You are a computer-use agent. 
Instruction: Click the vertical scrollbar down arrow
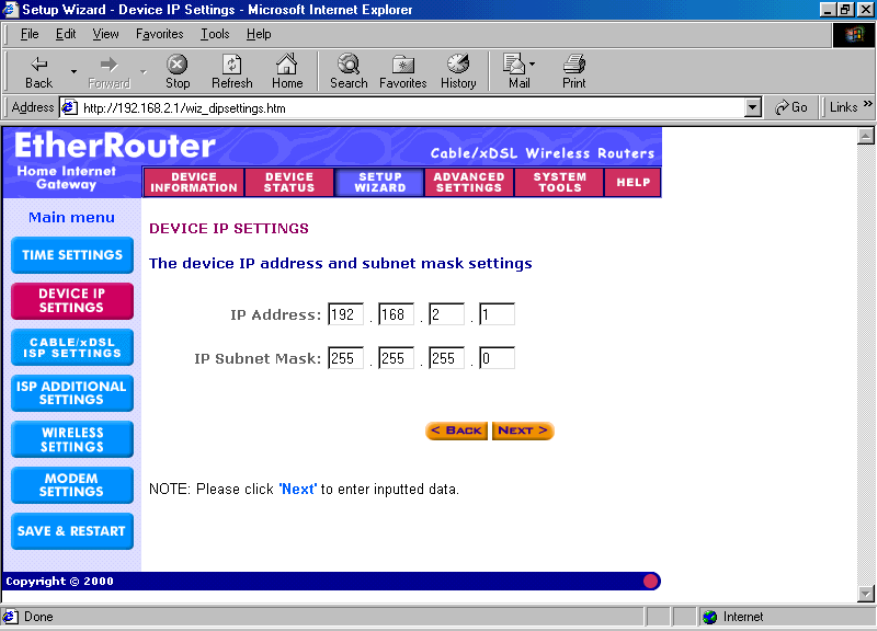[x=865, y=594]
